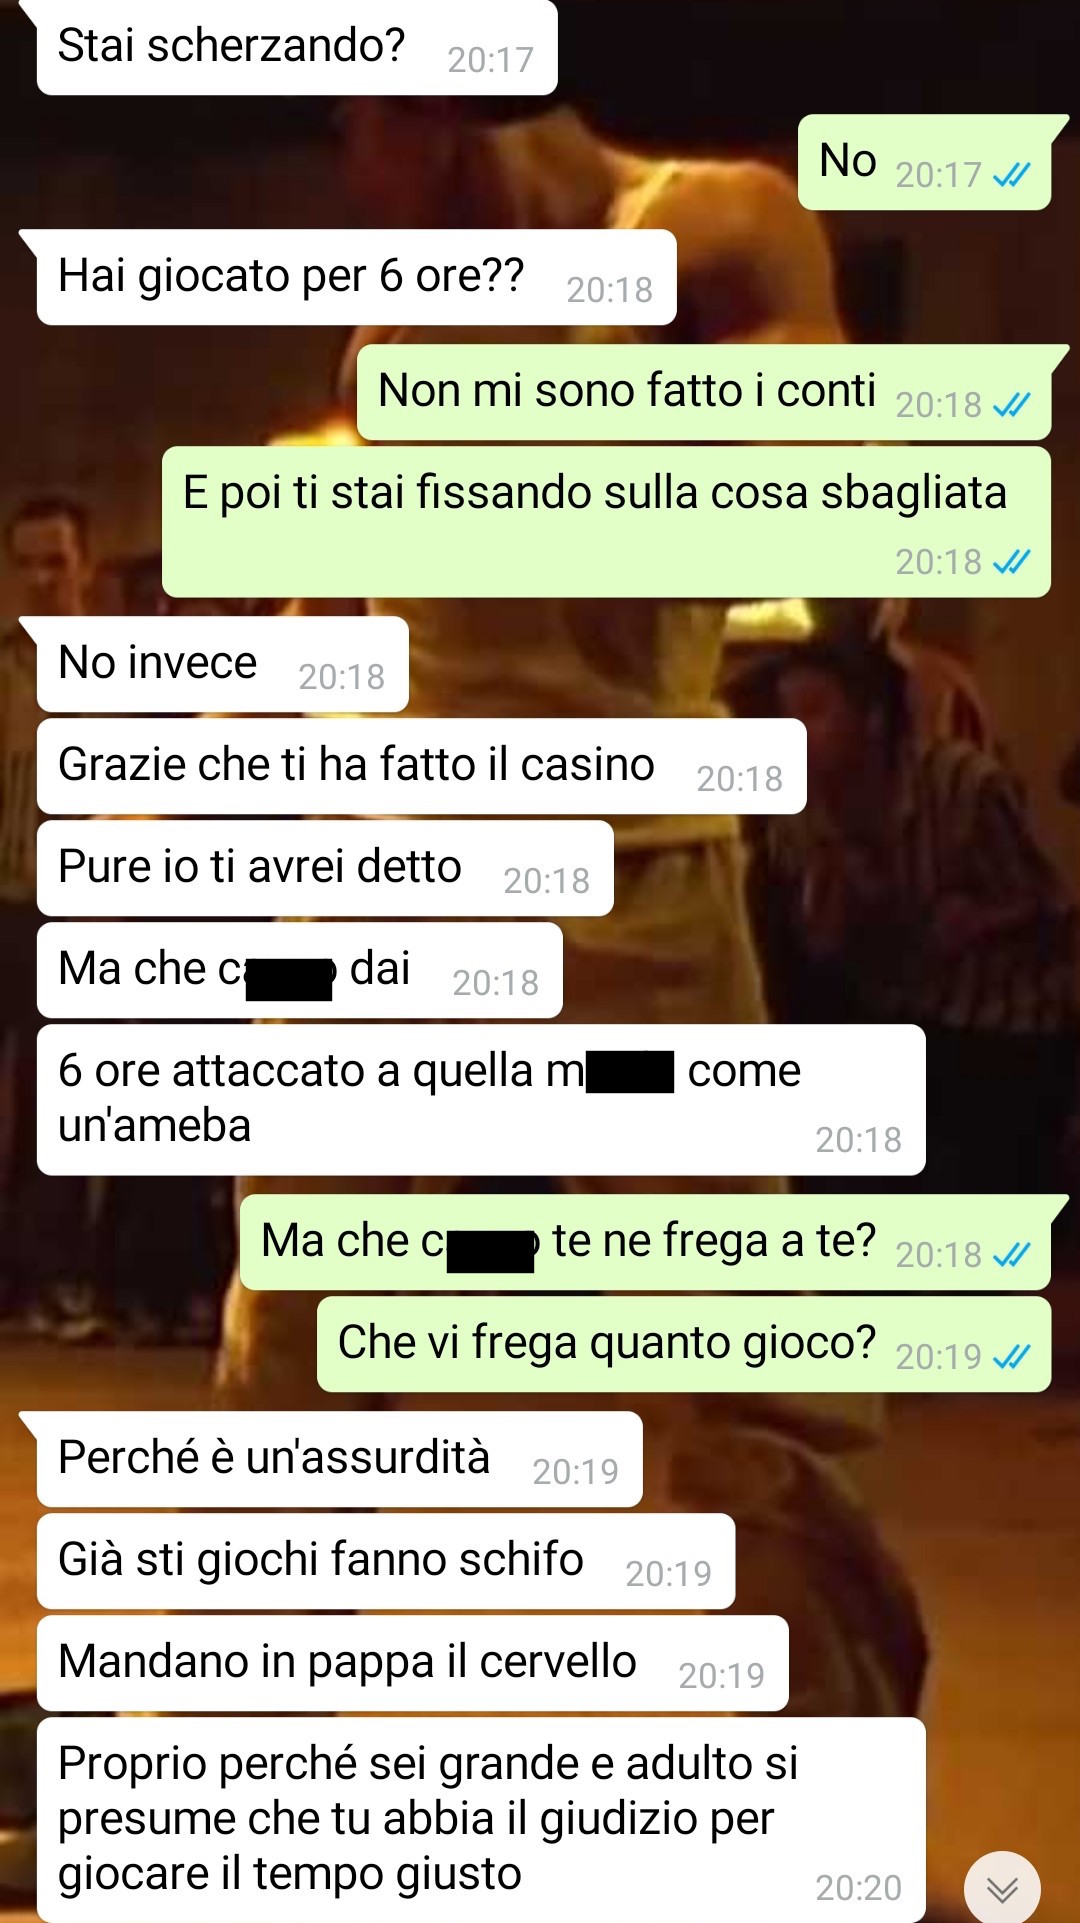Tap the 'Già sti giochi fanno schifo' message

(x=386, y=1561)
